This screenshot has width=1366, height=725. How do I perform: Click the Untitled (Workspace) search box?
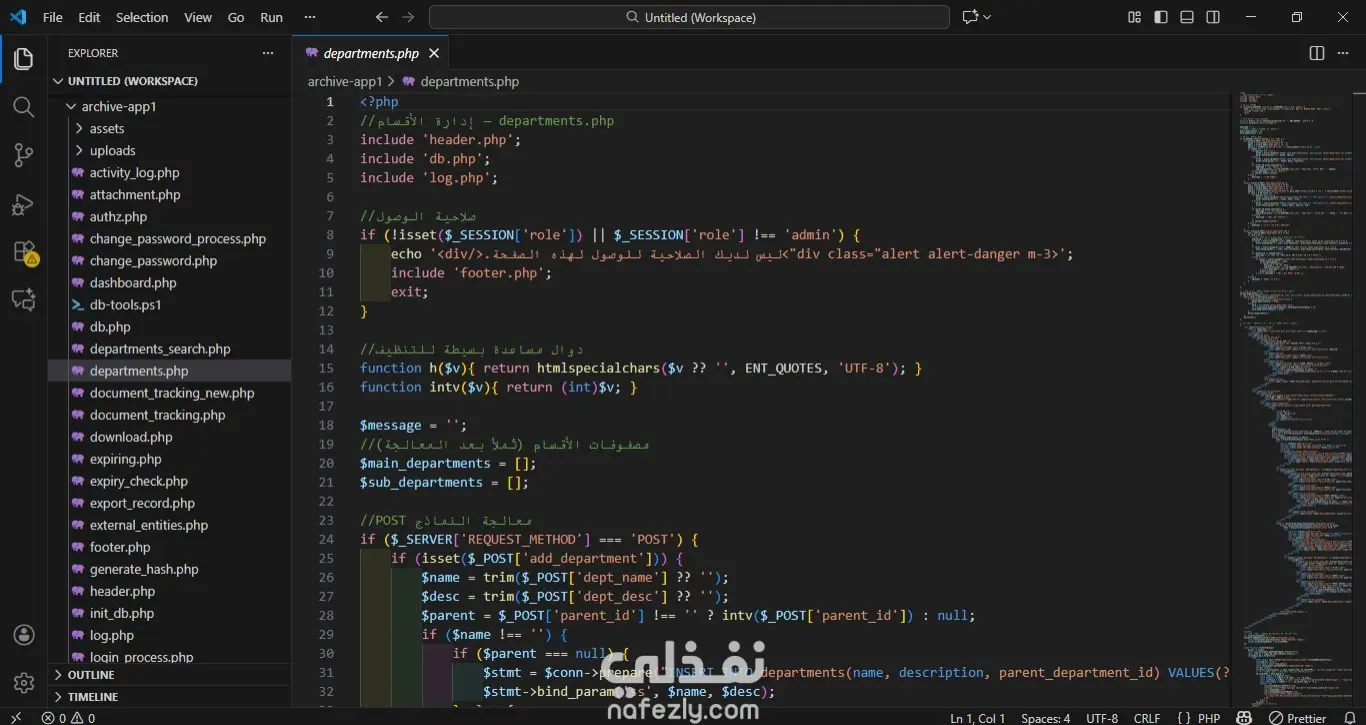click(x=689, y=17)
